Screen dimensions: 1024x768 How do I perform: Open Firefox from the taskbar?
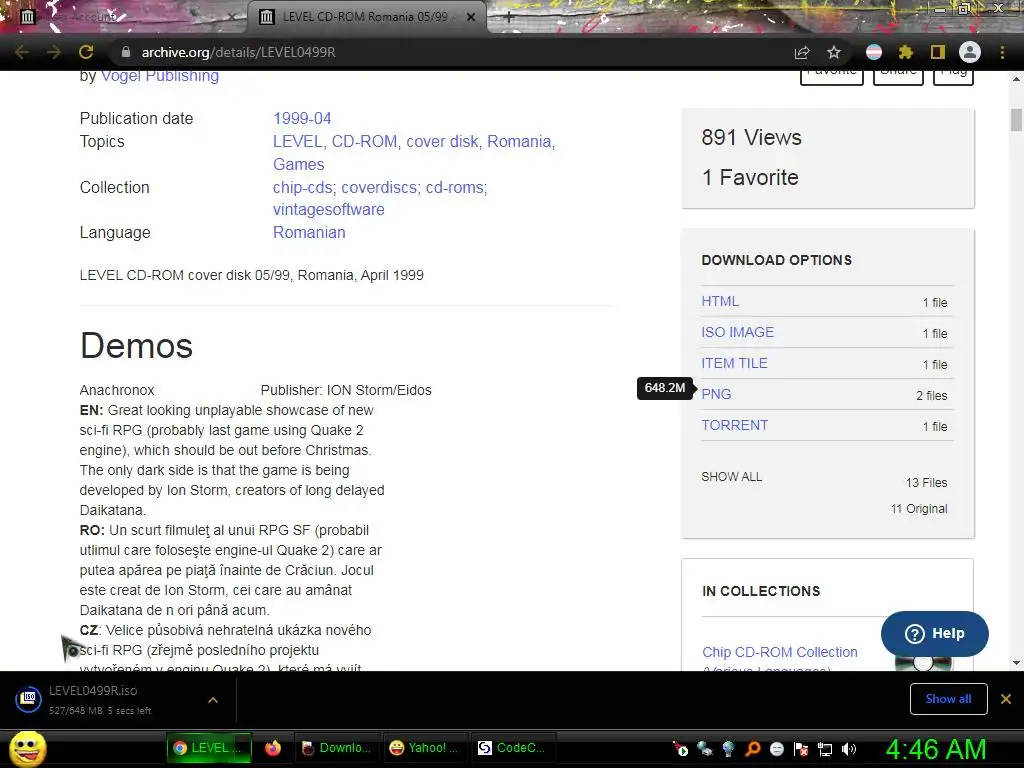[272, 748]
